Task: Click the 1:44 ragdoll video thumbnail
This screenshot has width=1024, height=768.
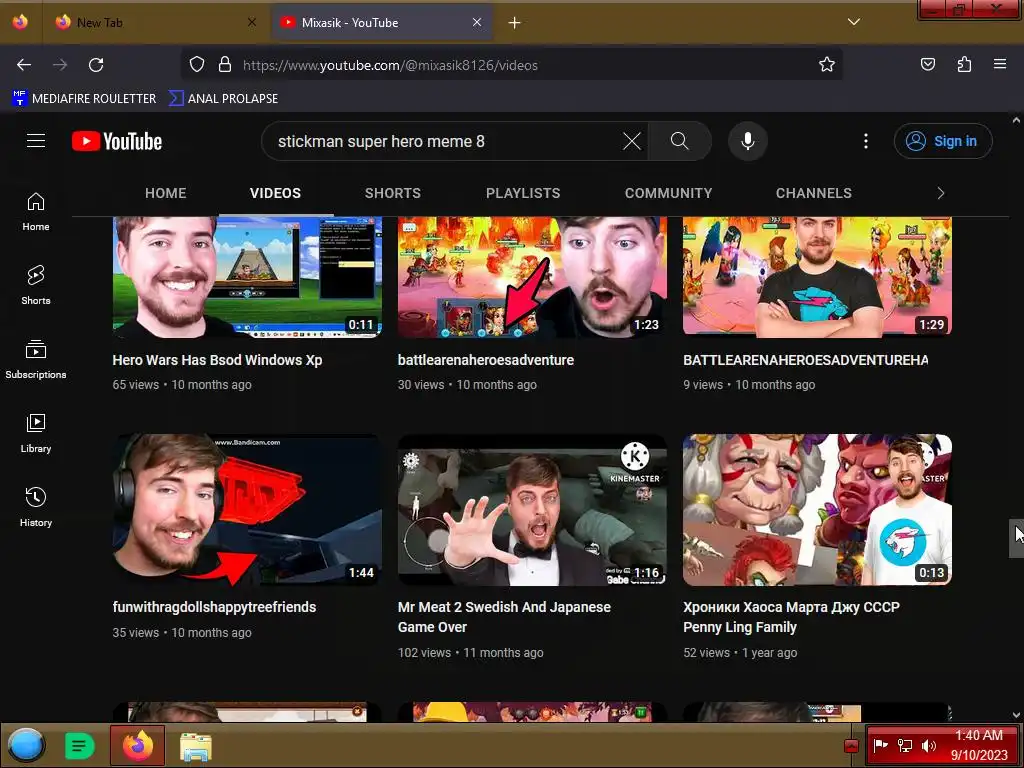Action: tap(247, 509)
